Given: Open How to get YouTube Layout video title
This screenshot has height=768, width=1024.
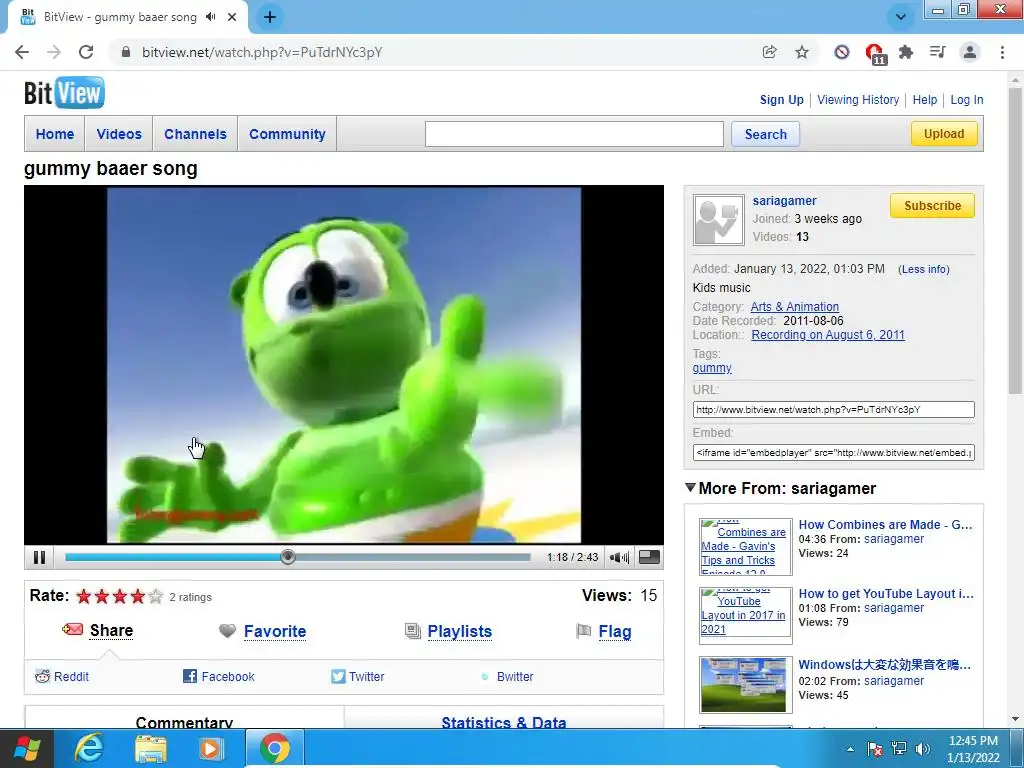Looking at the screenshot, I should tap(886, 594).
